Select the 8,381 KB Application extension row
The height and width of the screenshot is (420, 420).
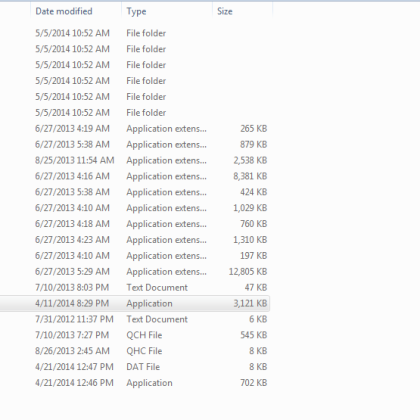click(135, 176)
